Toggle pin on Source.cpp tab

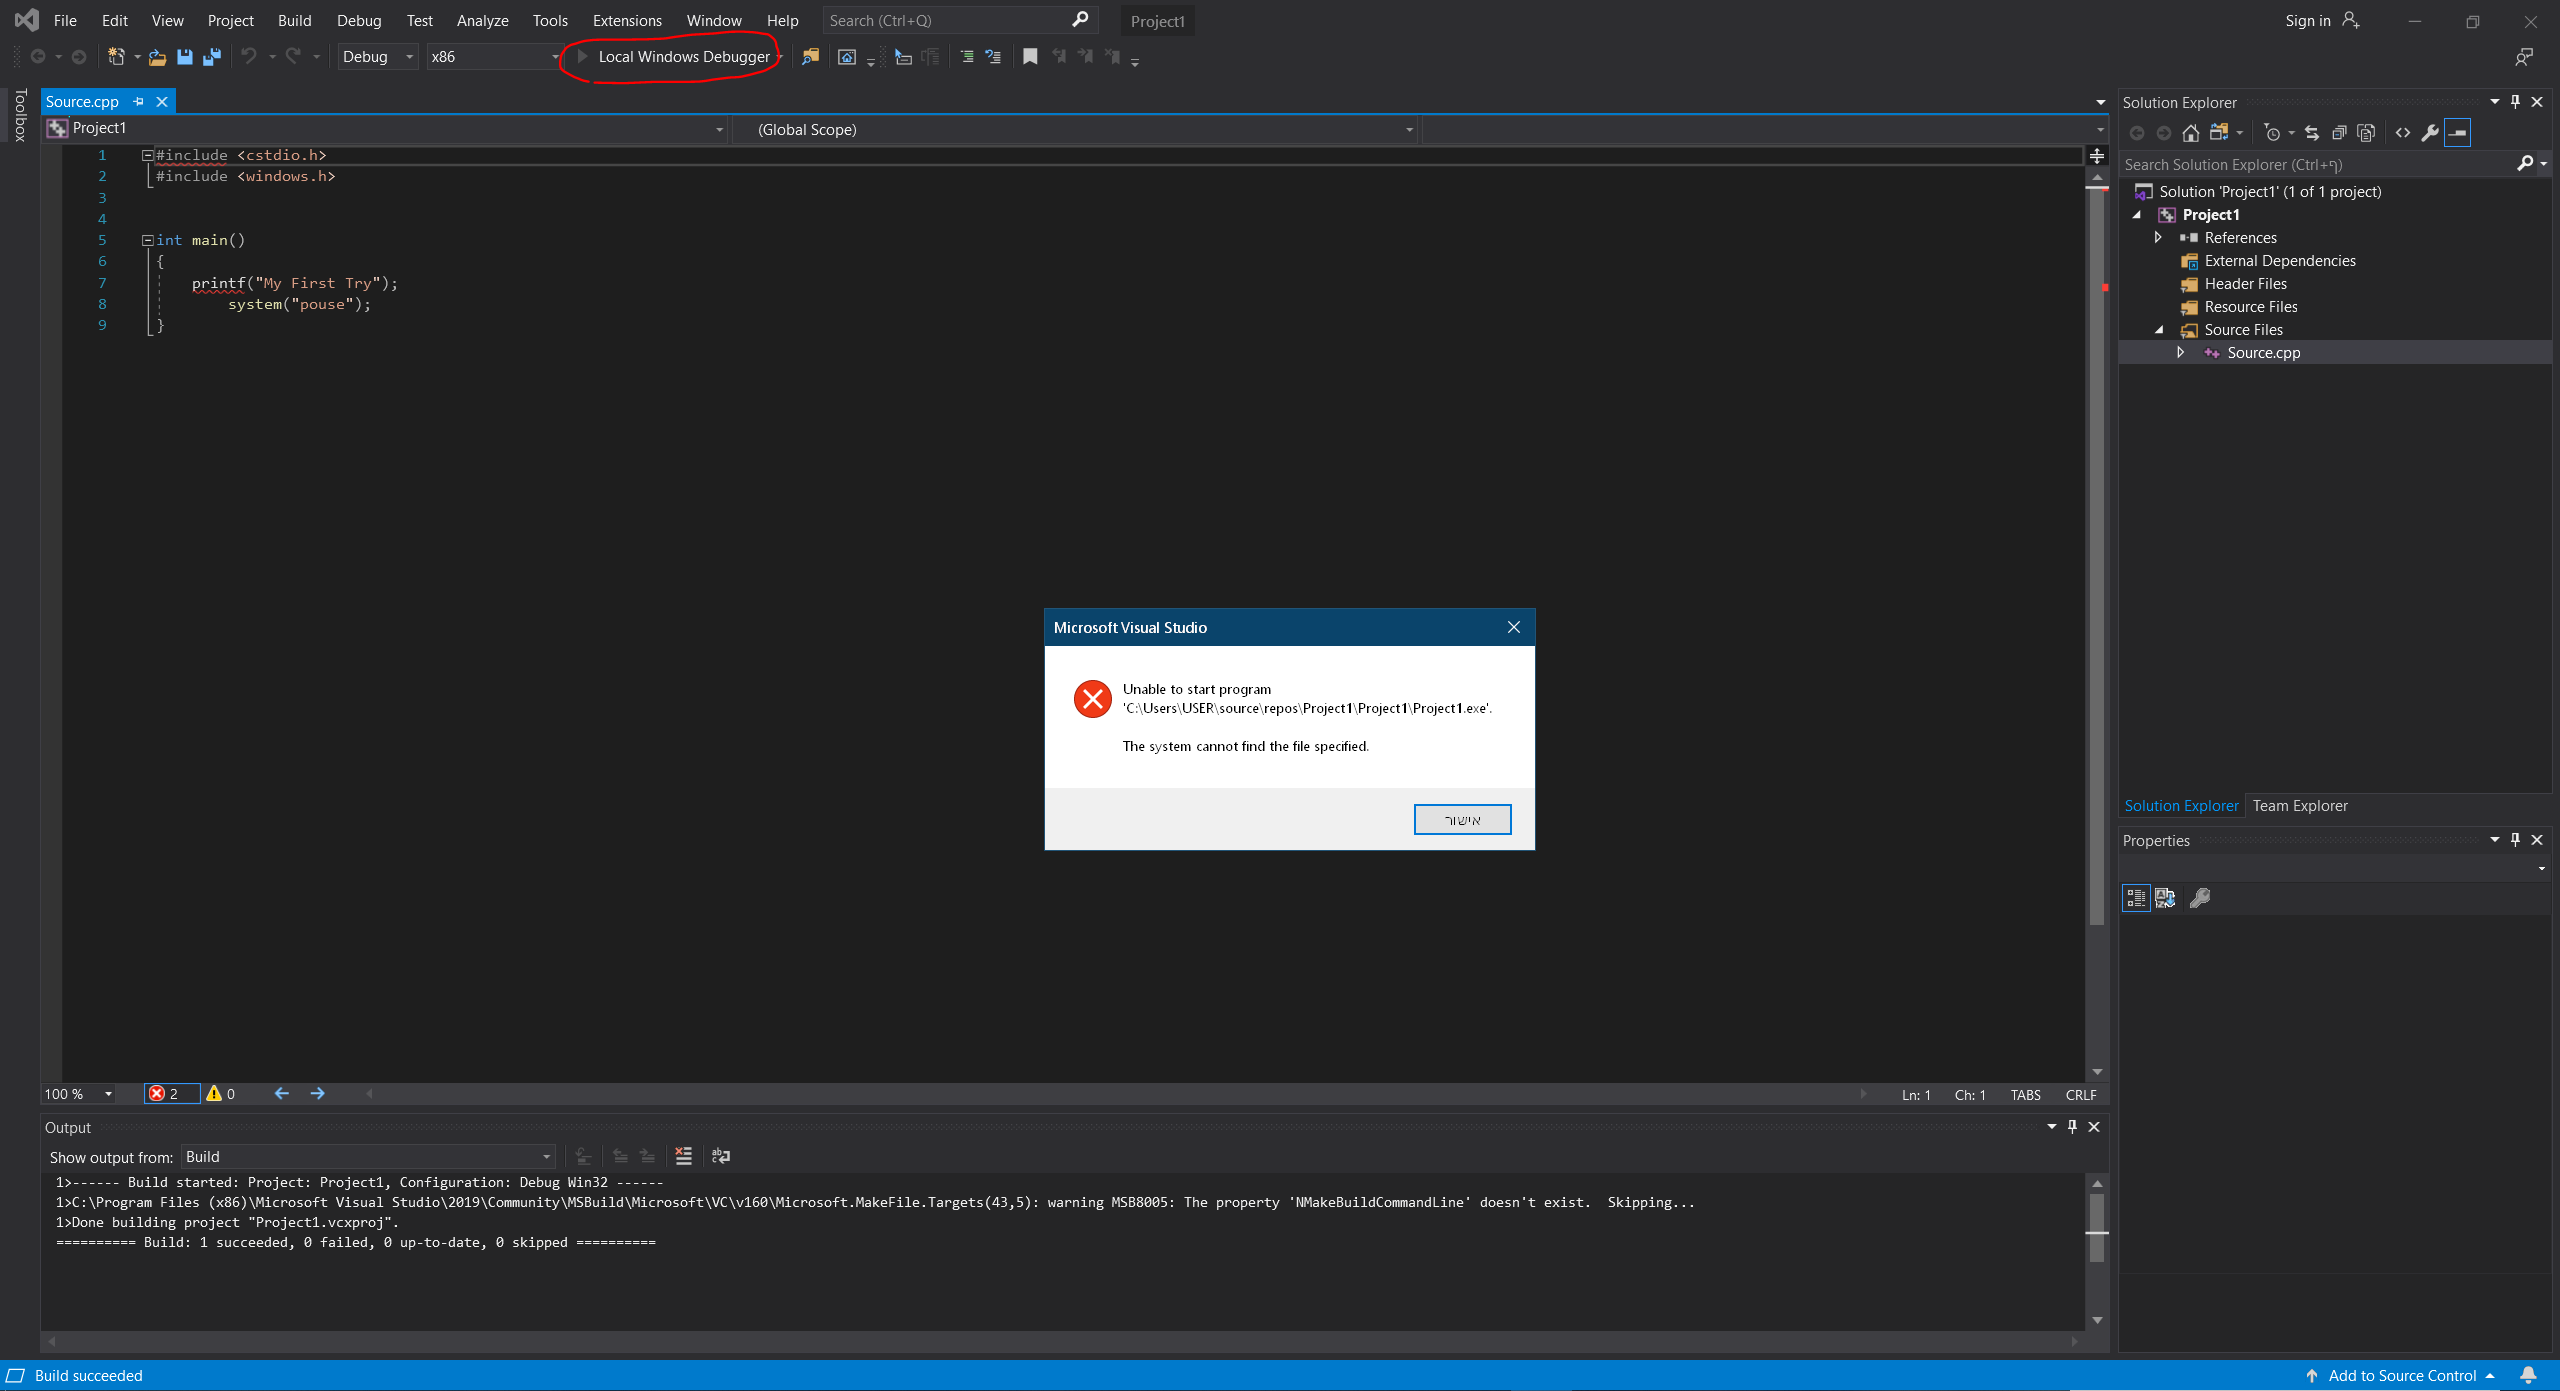[x=139, y=102]
